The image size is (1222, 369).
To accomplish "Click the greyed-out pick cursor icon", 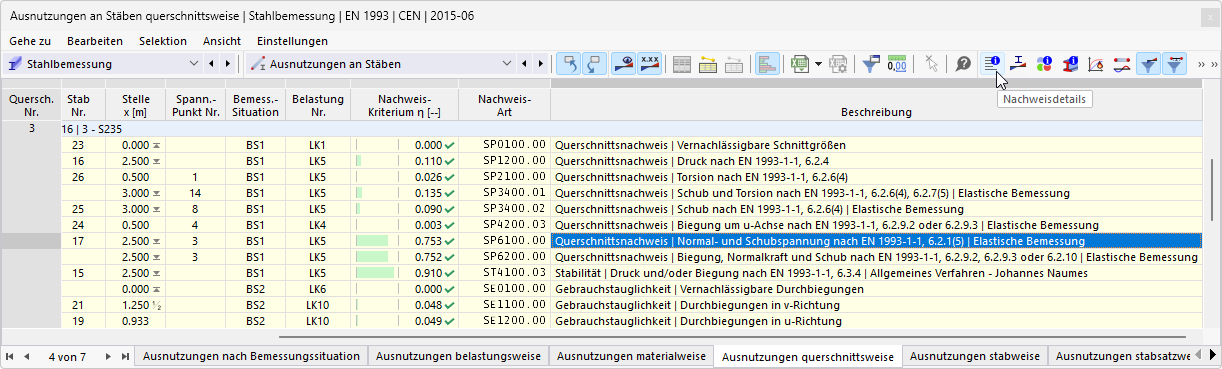I will point(931,64).
